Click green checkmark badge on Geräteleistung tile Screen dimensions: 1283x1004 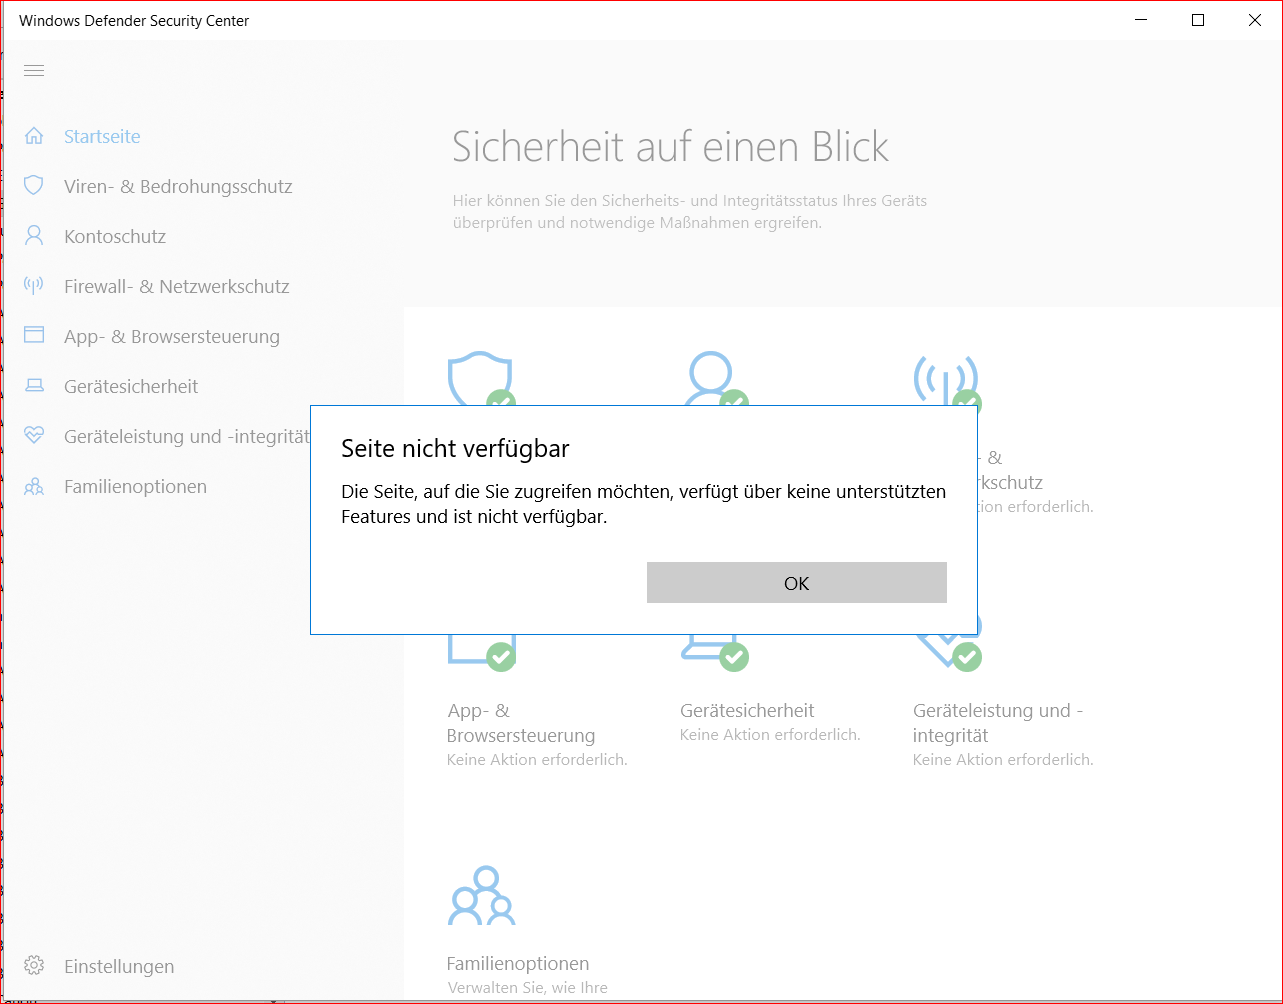coord(967,656)
